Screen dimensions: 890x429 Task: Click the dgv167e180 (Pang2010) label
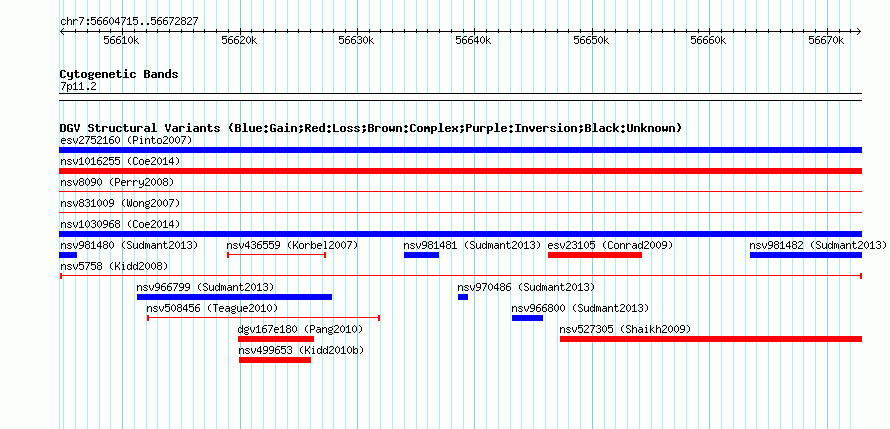coord(300,329)
